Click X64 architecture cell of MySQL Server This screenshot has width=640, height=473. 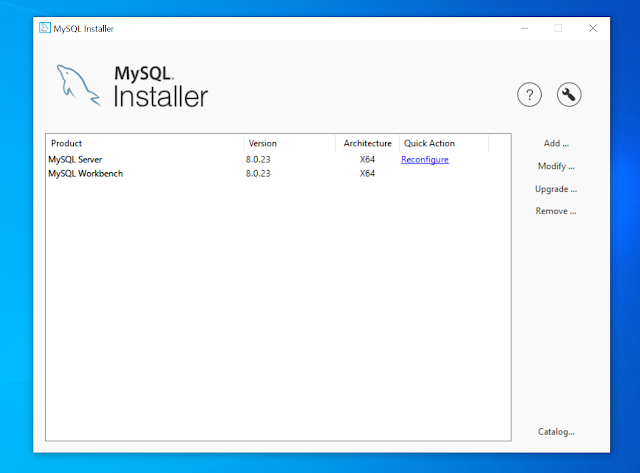click(367, 160)
